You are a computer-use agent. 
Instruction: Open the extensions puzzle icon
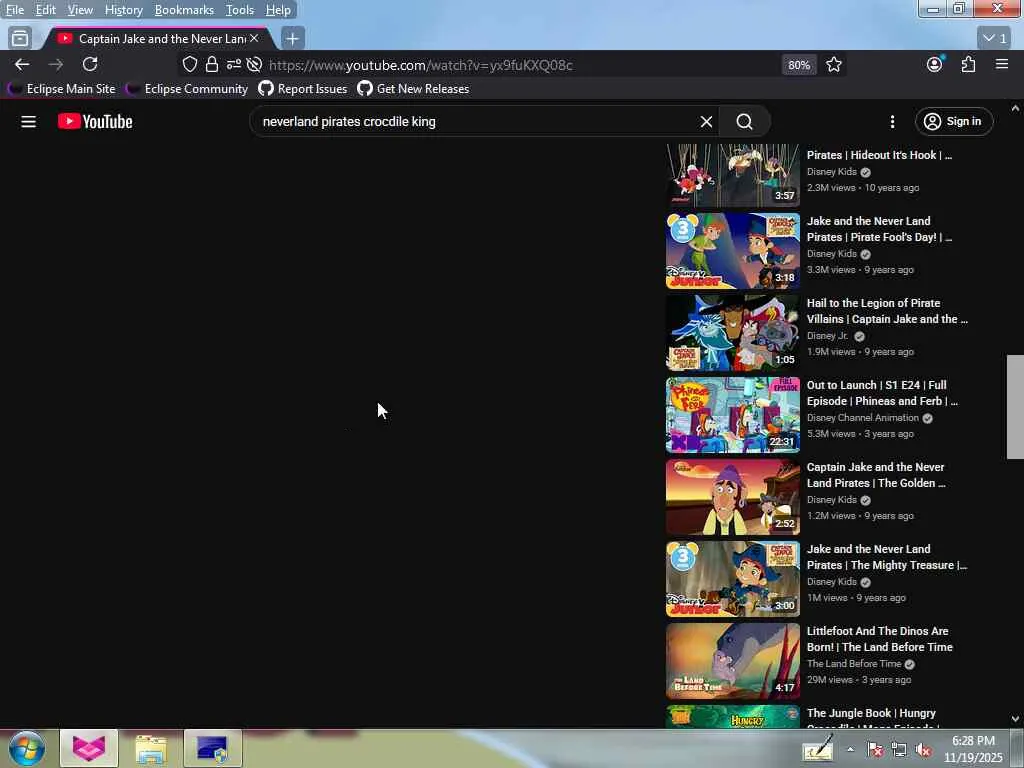click(x=968, y=64)
